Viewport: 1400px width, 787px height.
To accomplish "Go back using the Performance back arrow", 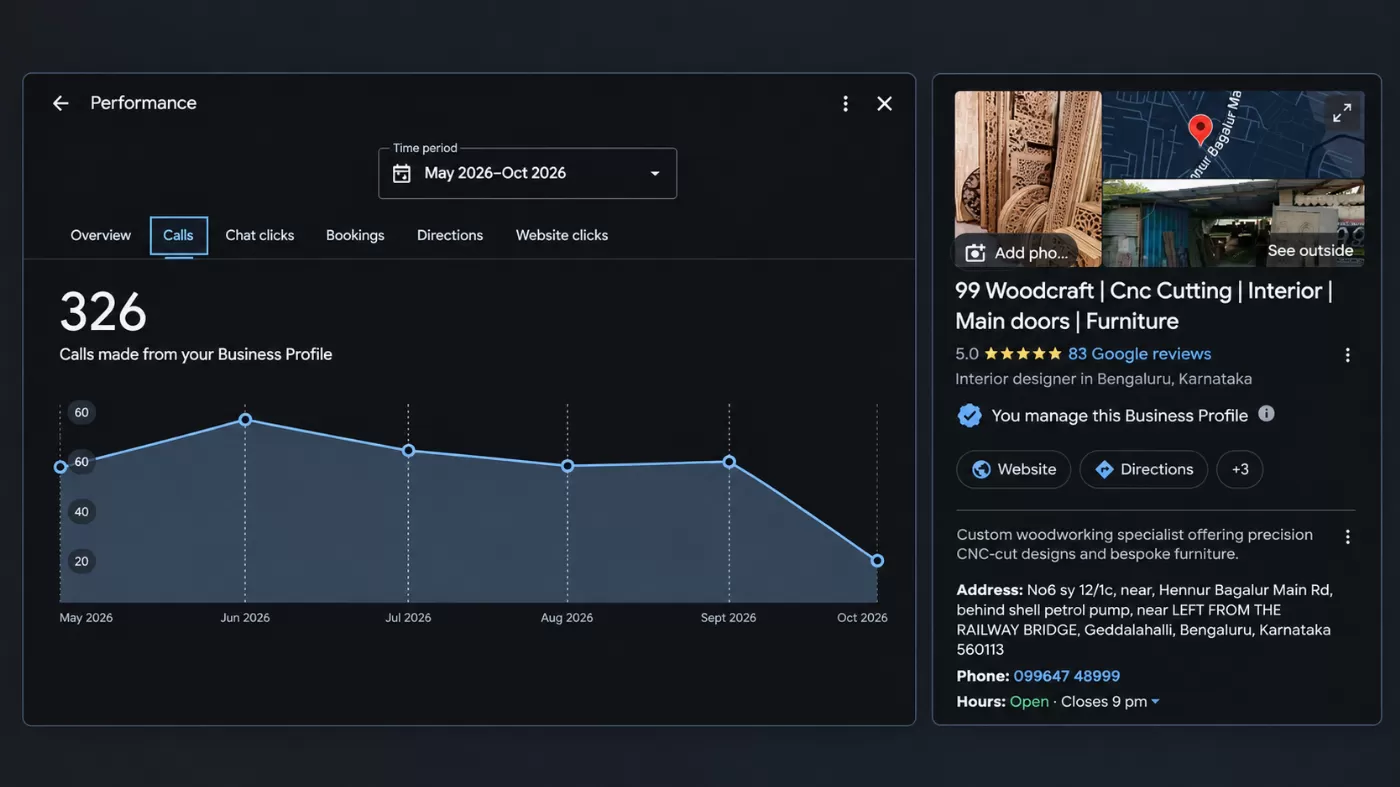I will (61, 103).
